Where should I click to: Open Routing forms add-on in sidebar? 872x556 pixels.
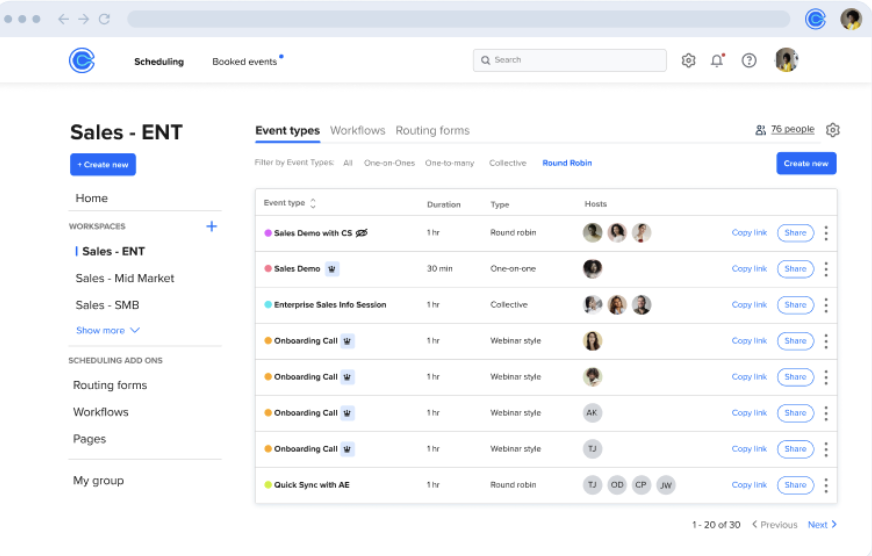click(x=110, y=385)
